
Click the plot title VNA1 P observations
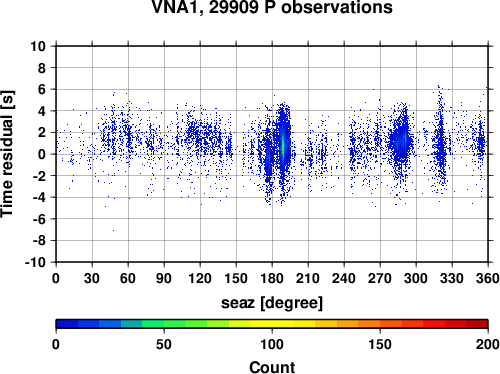tap(272, 7)
